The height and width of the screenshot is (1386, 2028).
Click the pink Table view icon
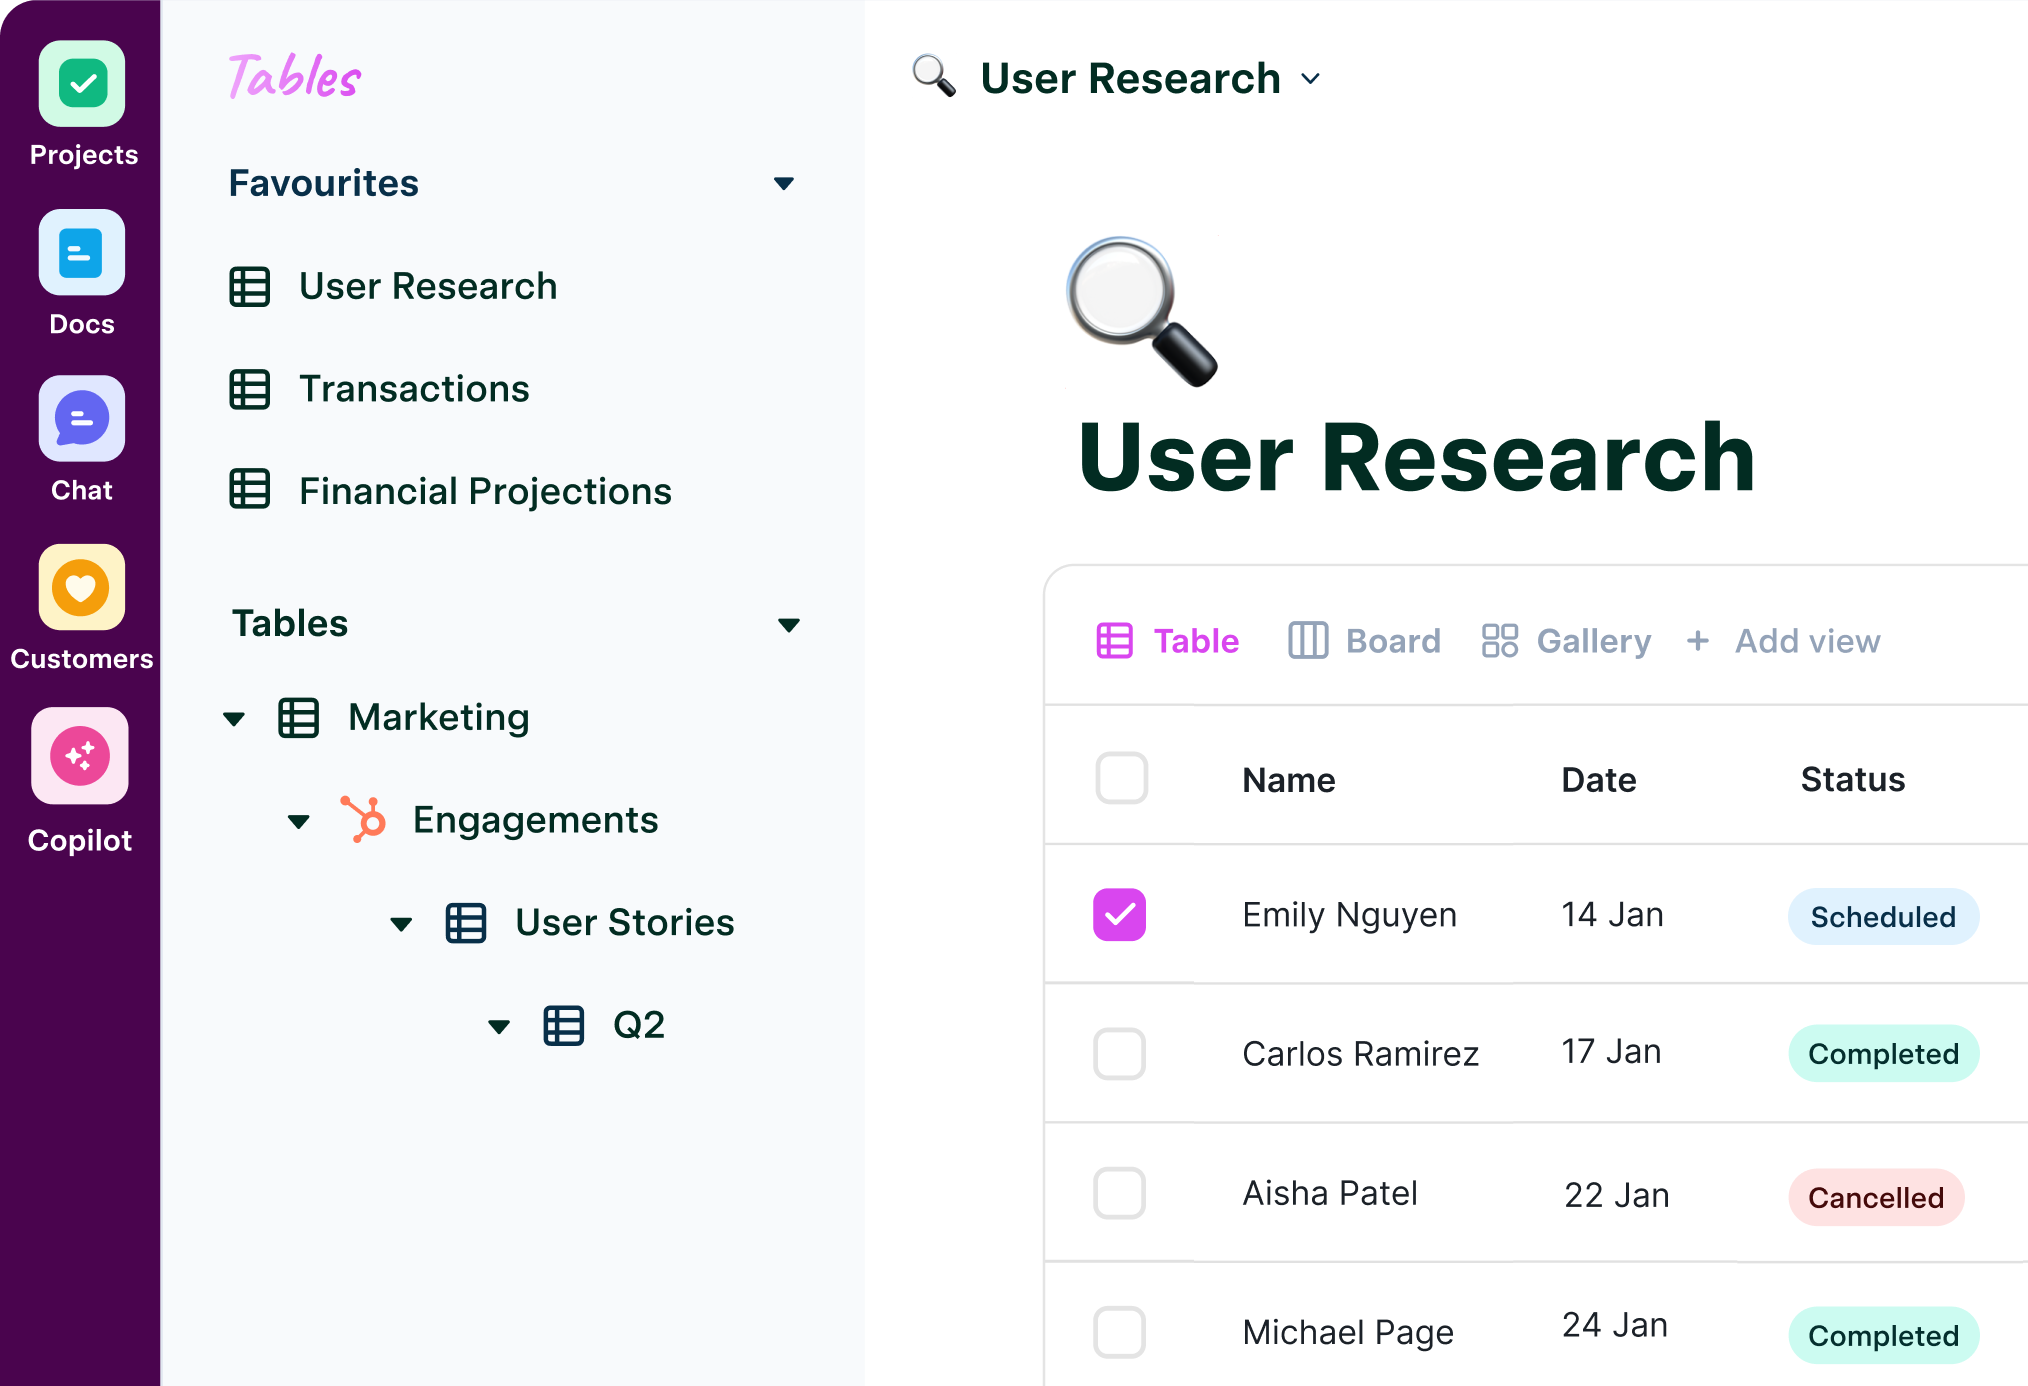click(x=1115, y=641)
